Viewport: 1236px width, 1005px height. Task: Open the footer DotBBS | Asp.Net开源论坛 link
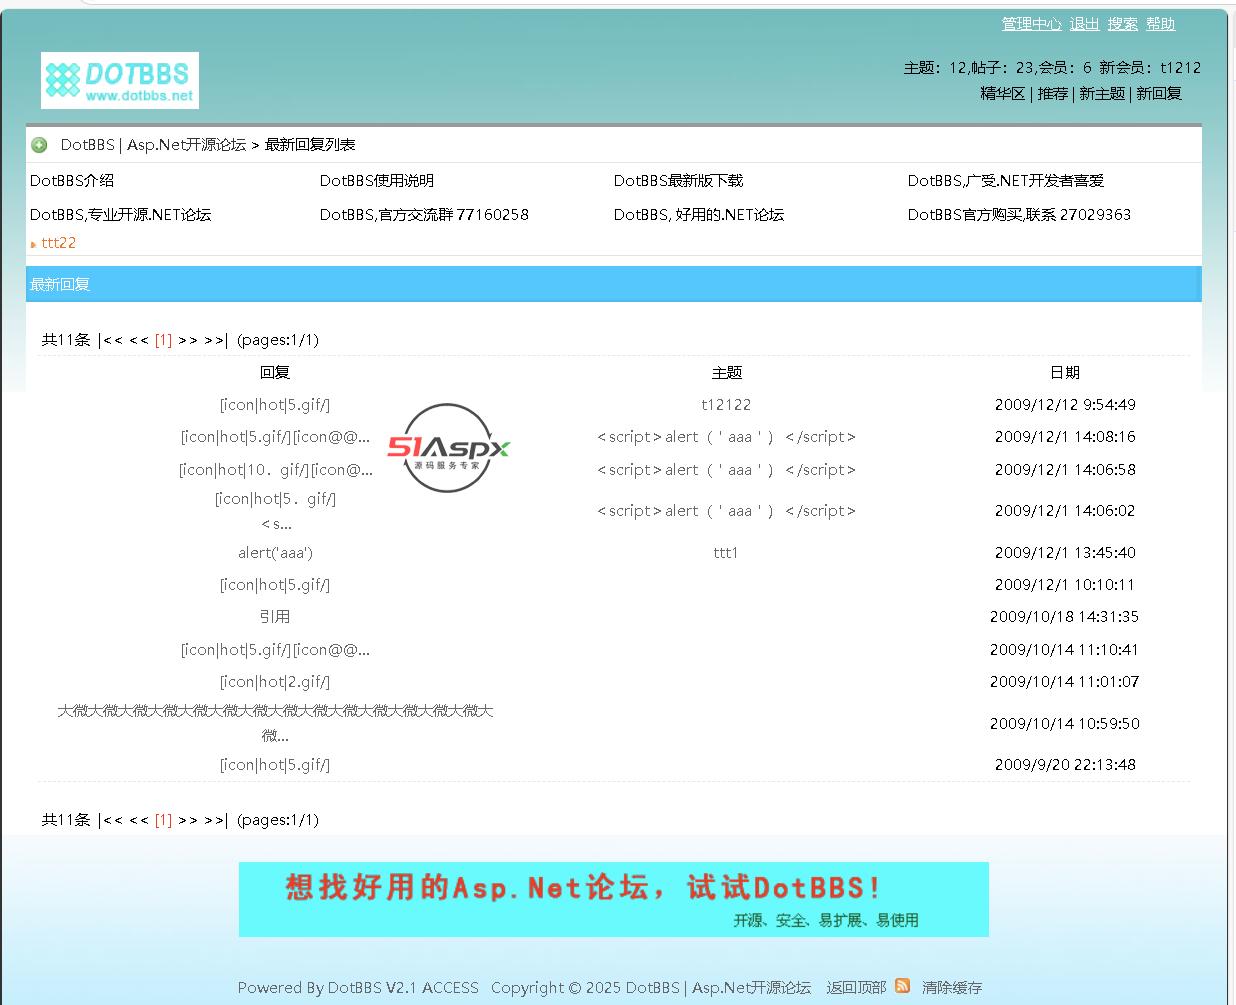coord(718,988)
